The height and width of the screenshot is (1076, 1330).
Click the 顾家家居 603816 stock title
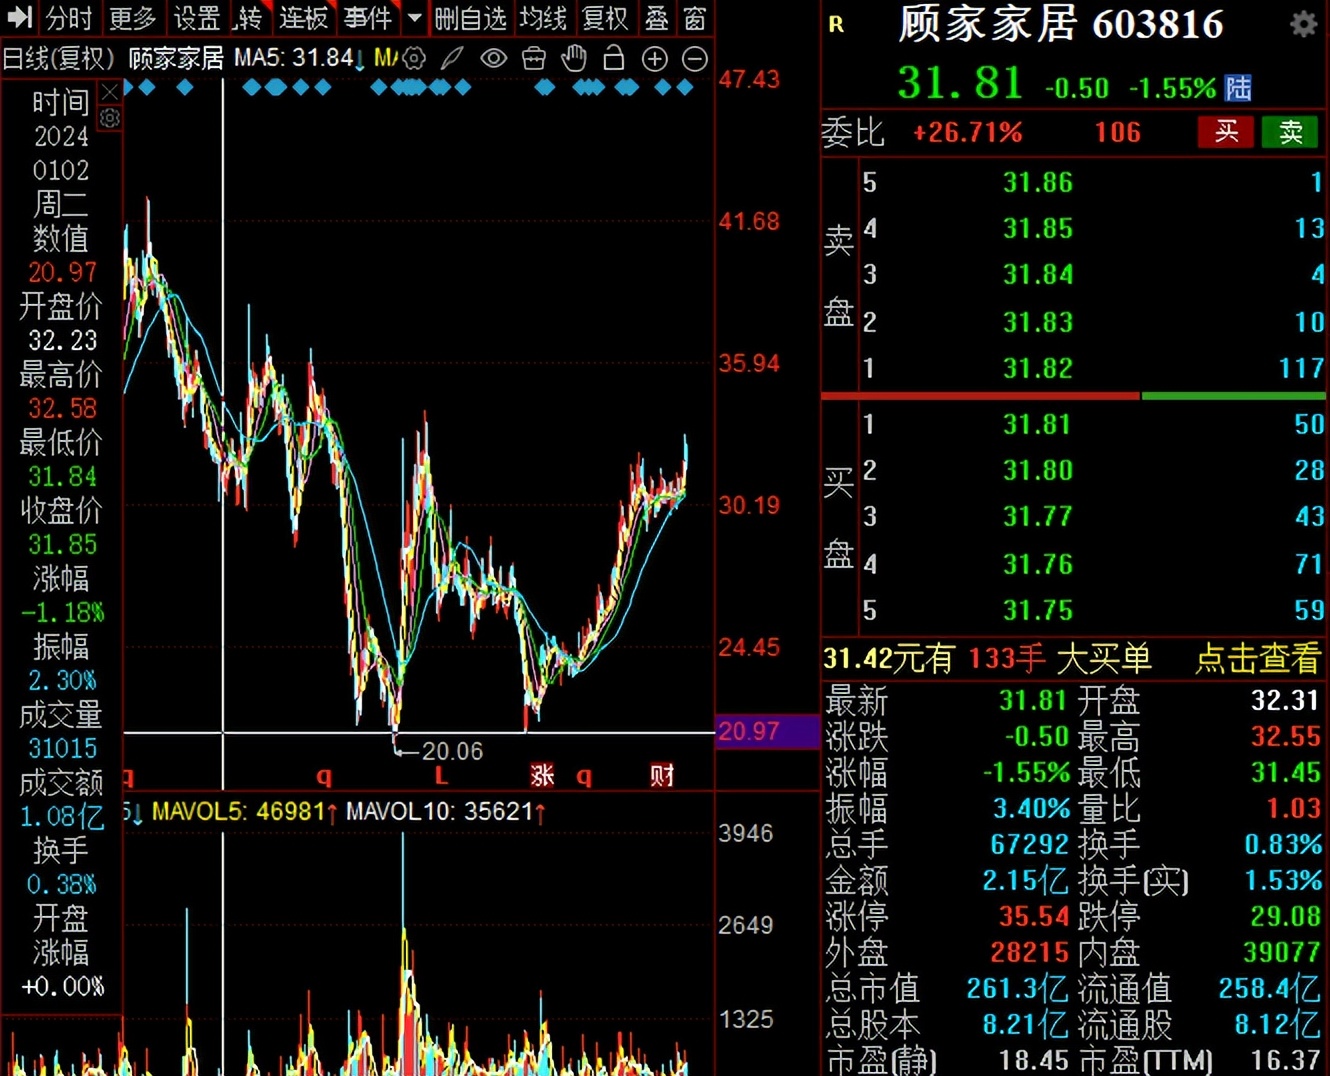click(x=1061, y=24)
